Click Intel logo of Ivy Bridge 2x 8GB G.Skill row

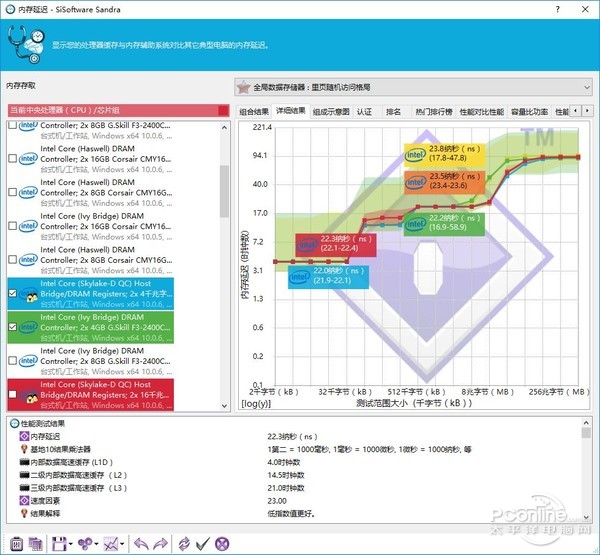pos(28,361)
